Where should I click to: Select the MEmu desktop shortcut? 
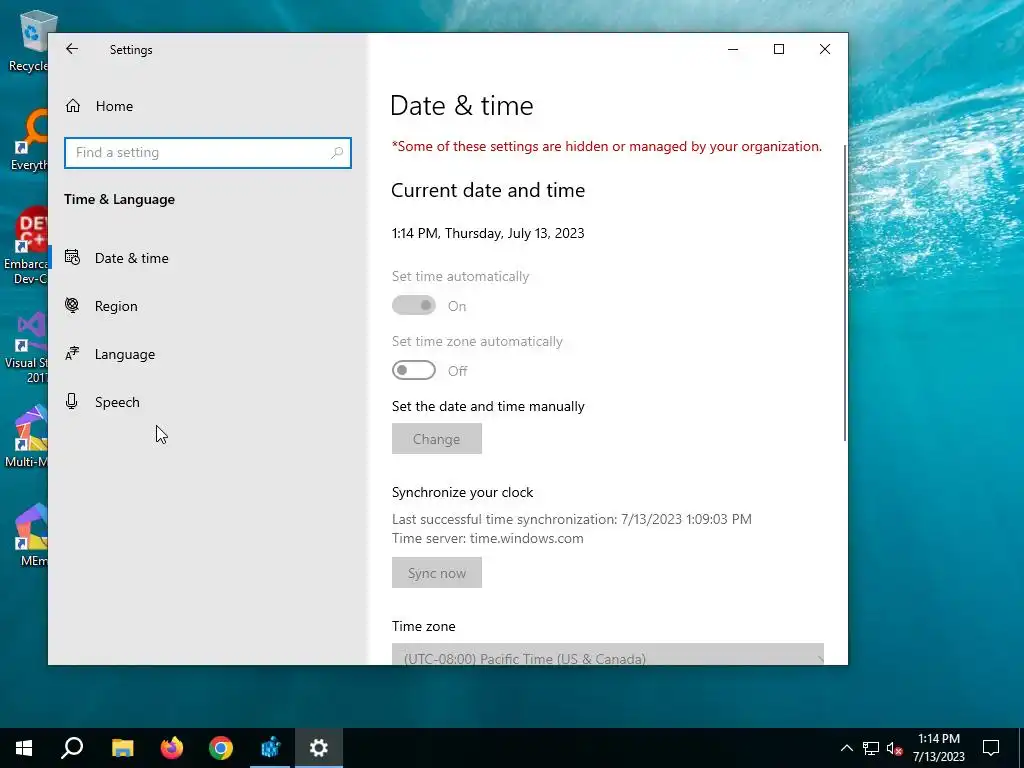(x=31, y=535)
